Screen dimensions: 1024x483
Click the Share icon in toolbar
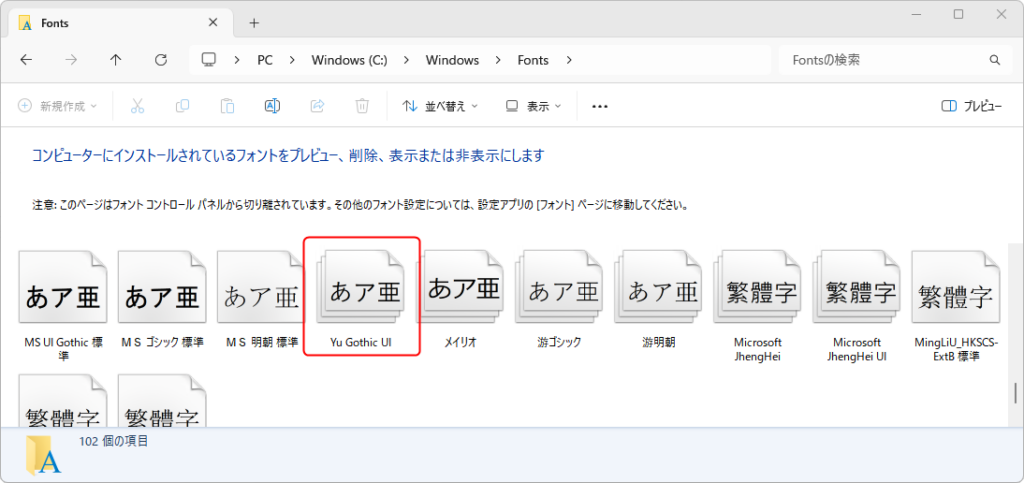[317, 106]
